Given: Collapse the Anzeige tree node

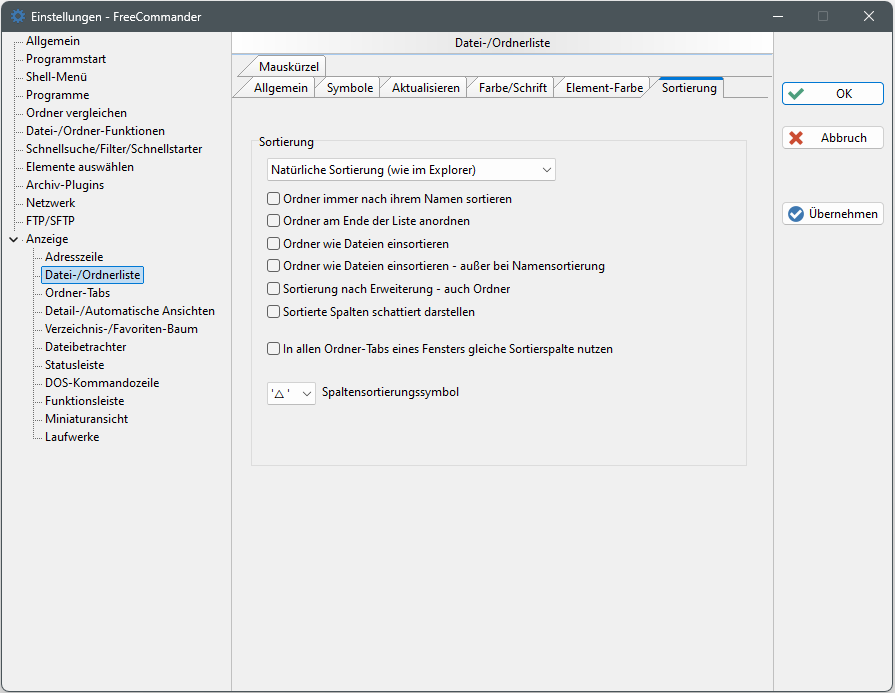Looking at the screenshot, I should (x=13, y=240).
